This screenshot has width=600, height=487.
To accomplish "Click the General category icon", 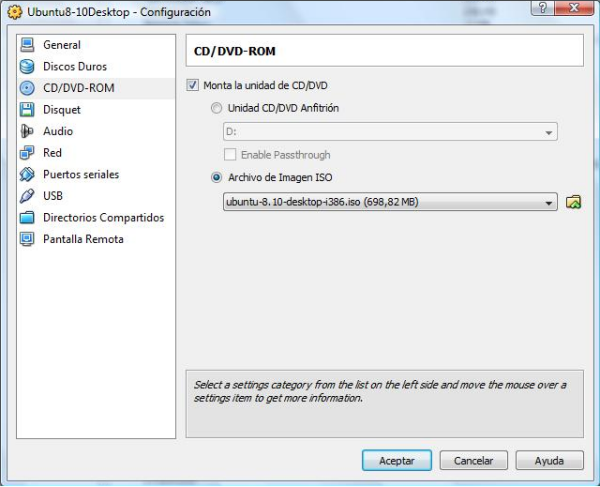I will 27,45.
